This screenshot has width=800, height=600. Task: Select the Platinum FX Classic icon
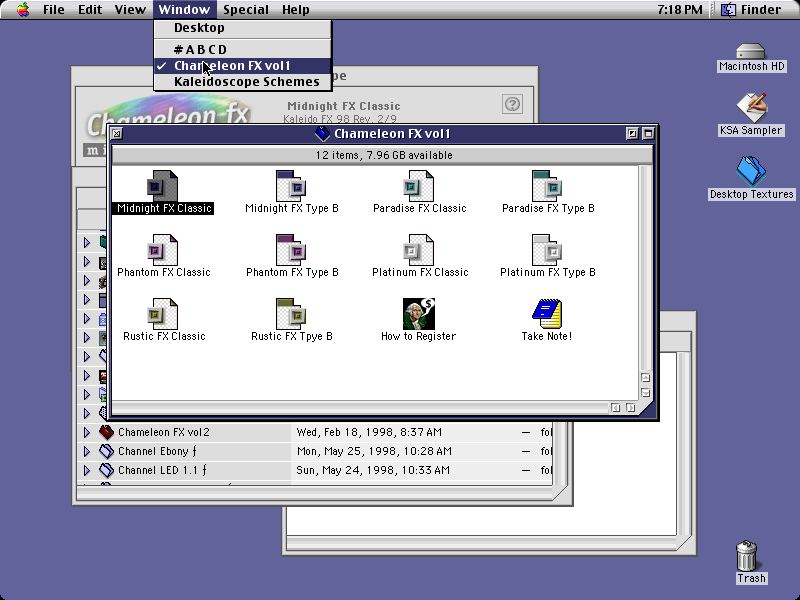tap(418, 249)
